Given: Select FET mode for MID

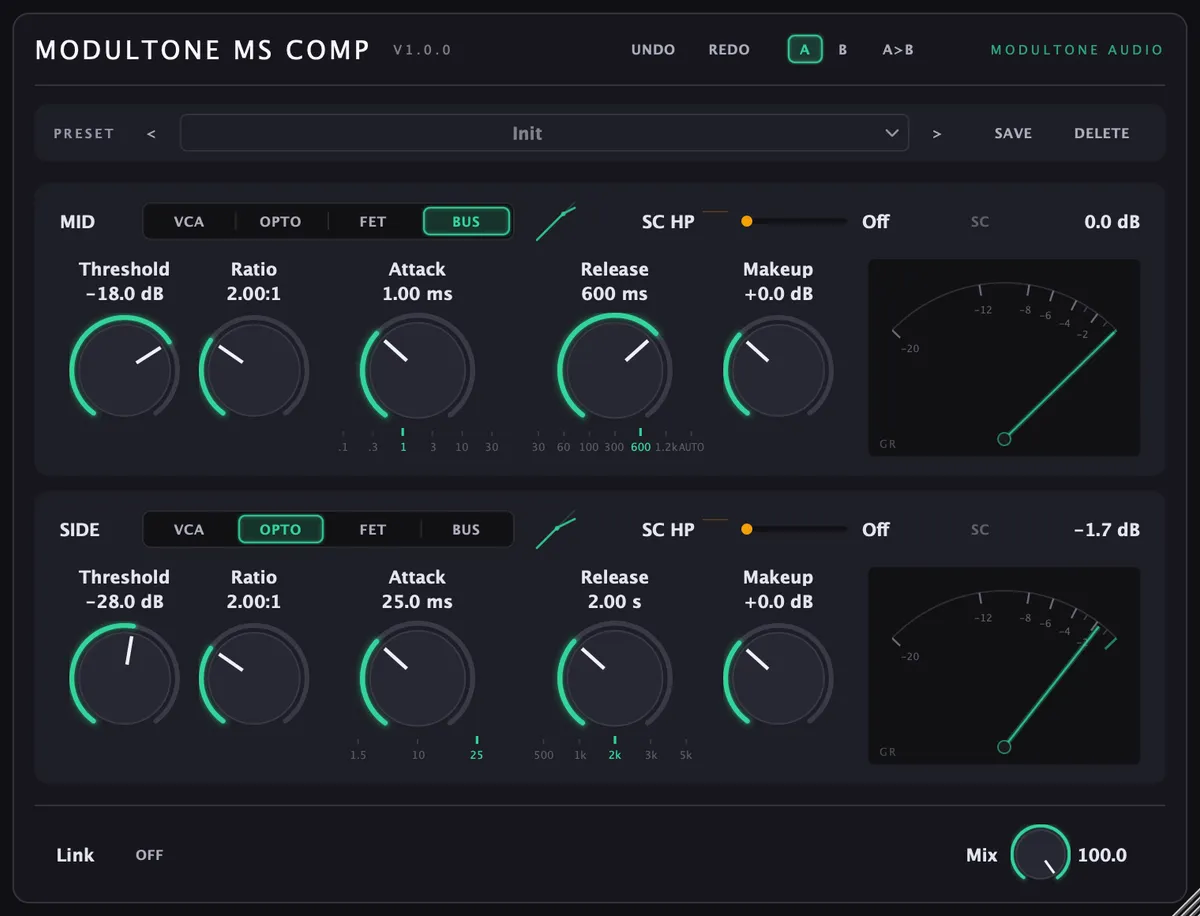Looking at the screenshot, I should pyautogui.click(x=373, y=222).
